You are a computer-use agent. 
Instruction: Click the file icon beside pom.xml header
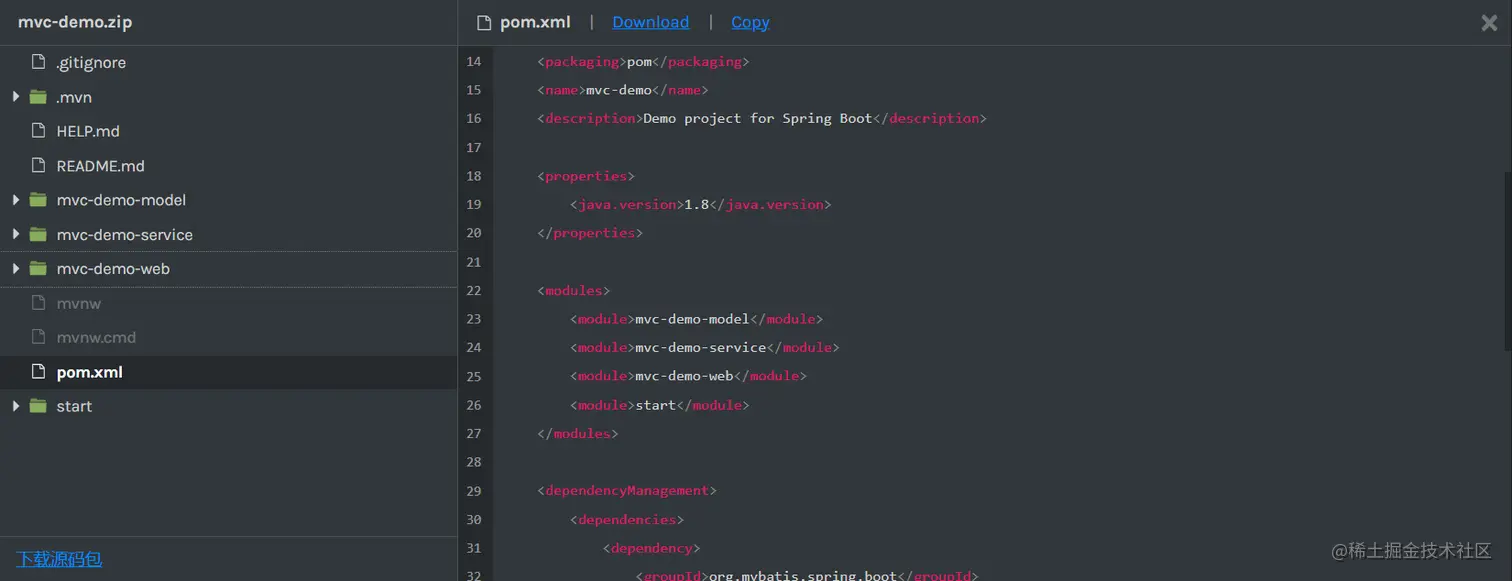[x=484, y=22]
